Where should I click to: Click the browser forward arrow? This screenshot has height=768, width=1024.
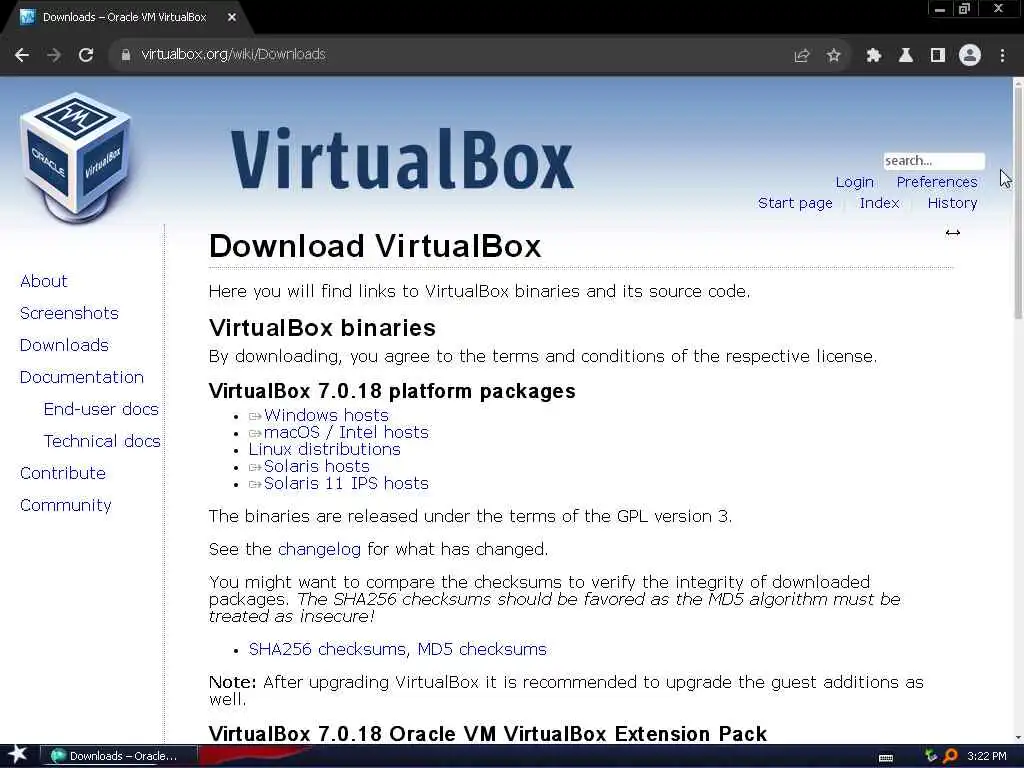point(54,55)
